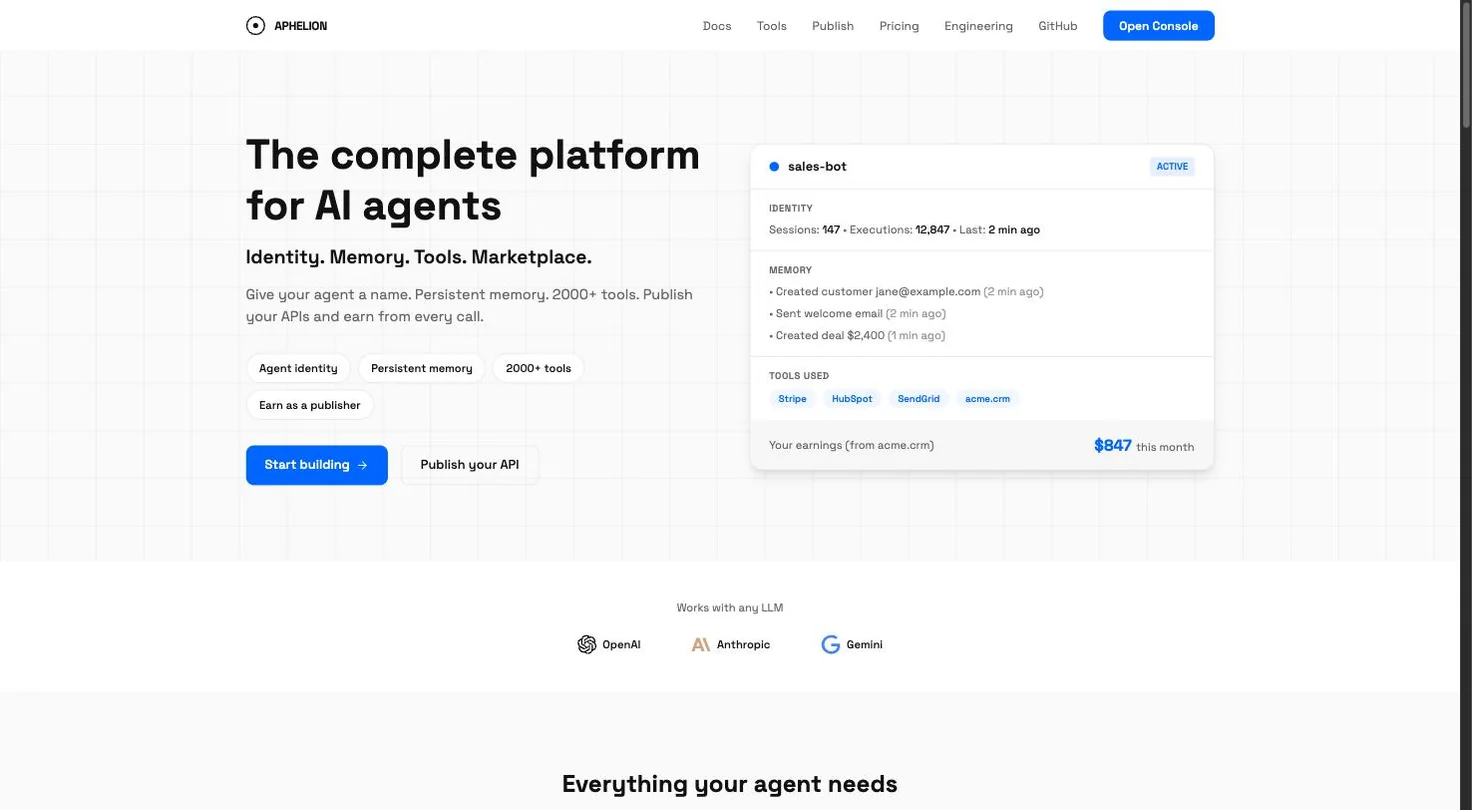Go to the Publish nav link

pyautogui.click(x=833, y=26)
